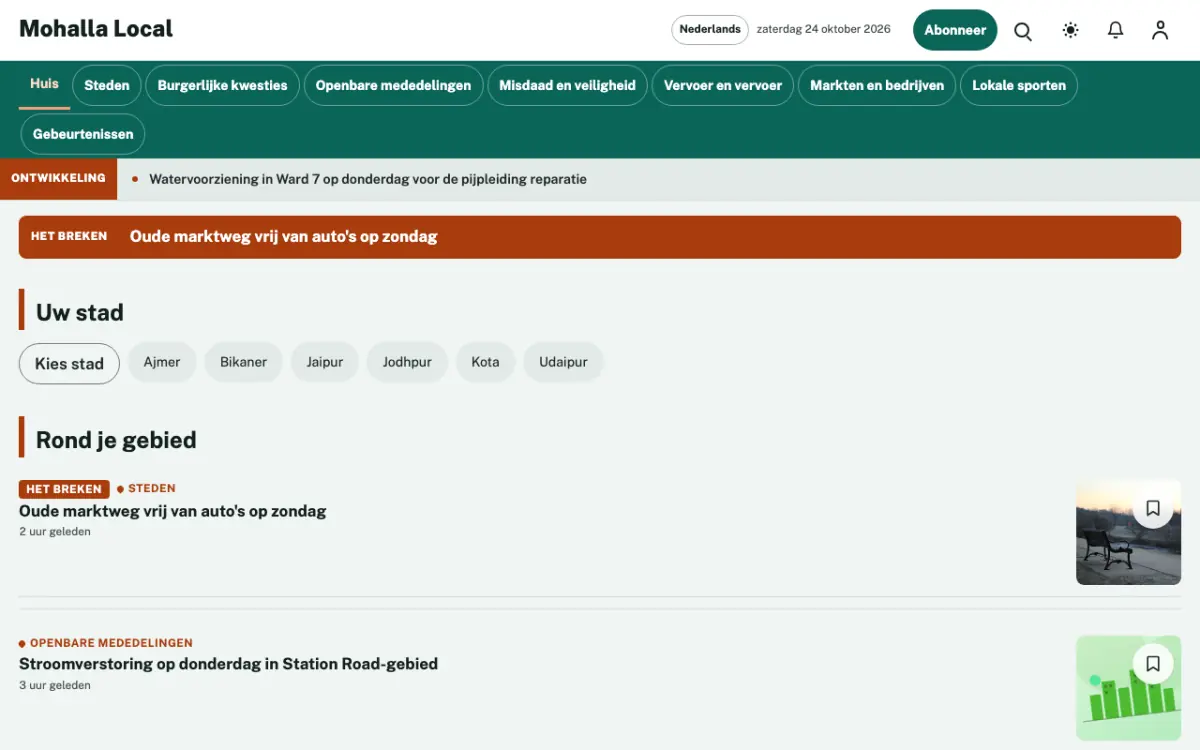
Task: Open user account profile icon
Action: pos(1160,31)
